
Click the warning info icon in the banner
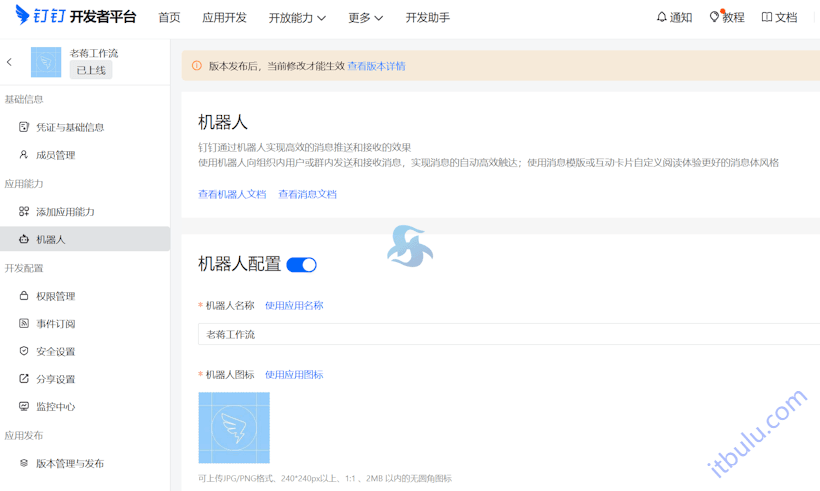(x=197, y=66)
